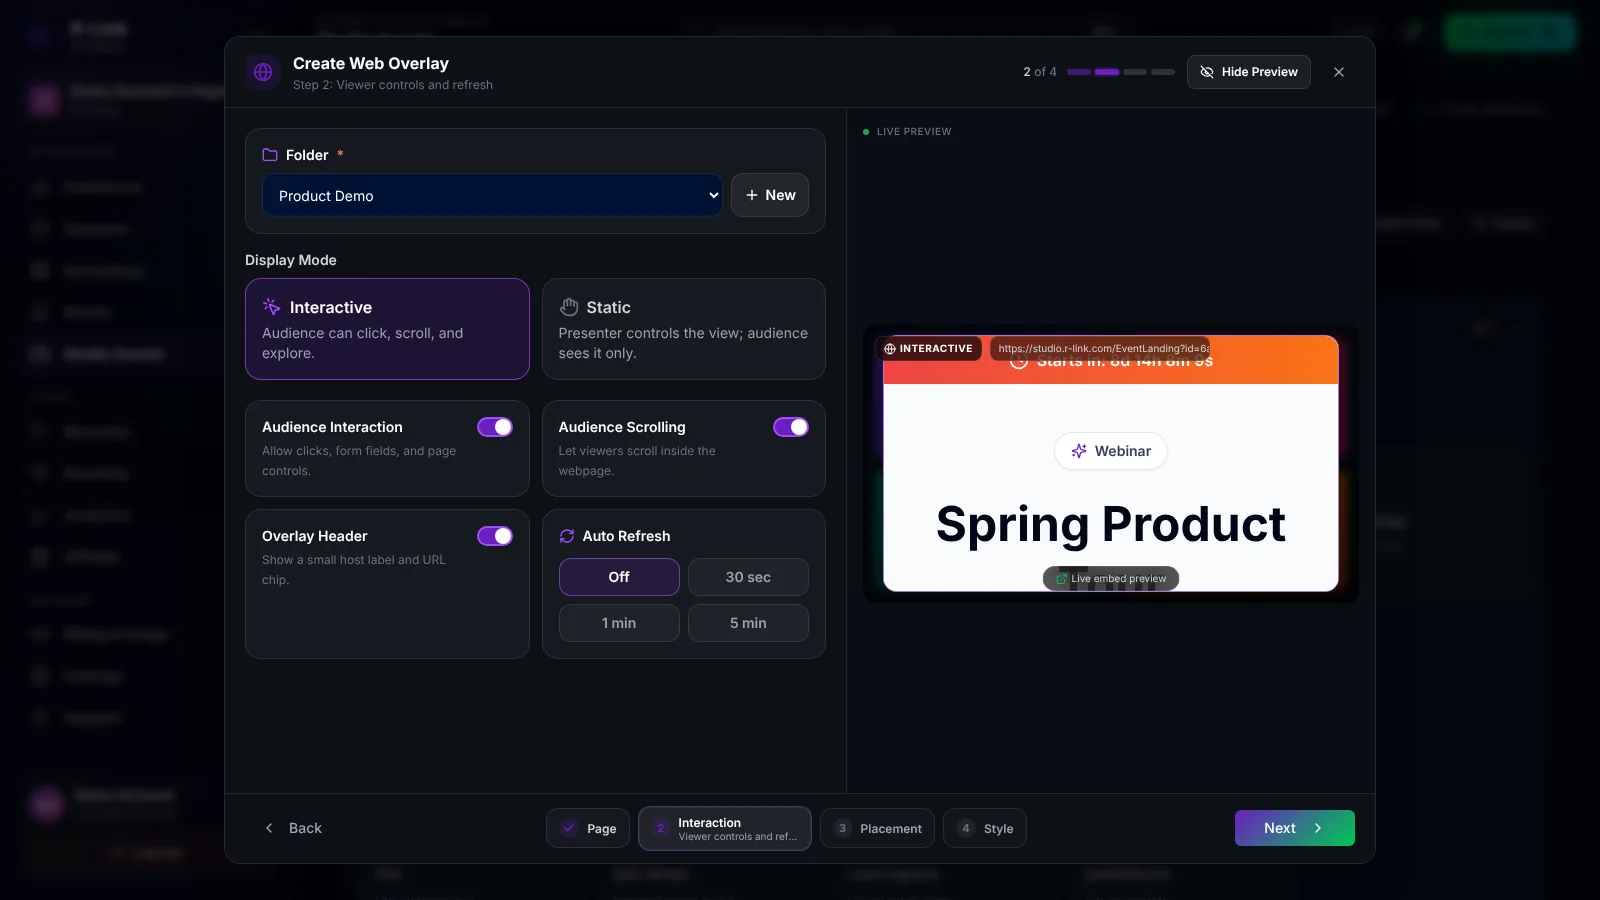
Task: Click the external link icon in Live embed preview
Action: click(x=1062, y=579)
